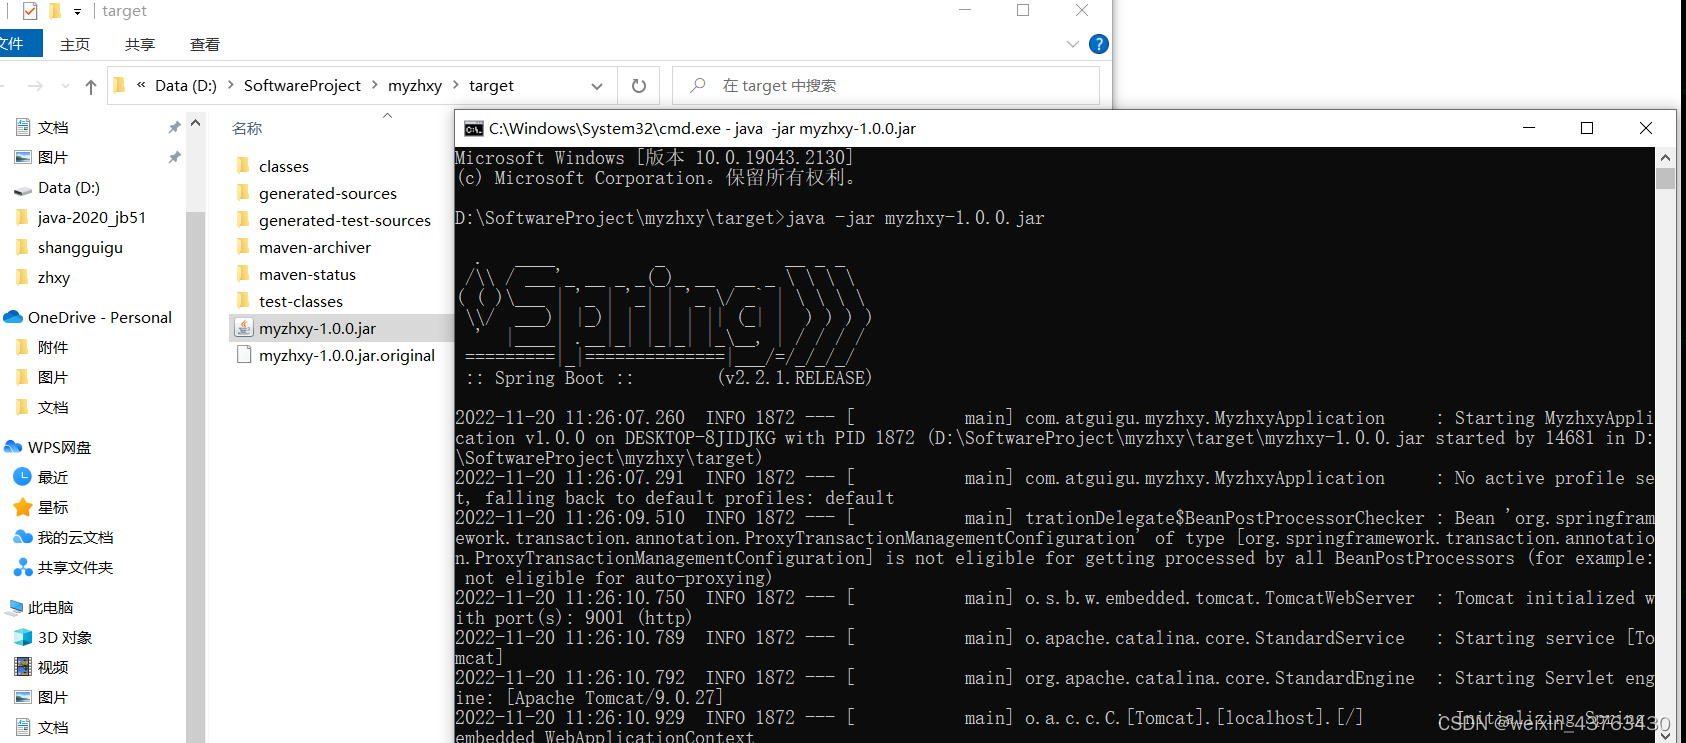The image size is (1686, 743).
Task: Click the back navigation arrow
Action: [x=4, y=86]
